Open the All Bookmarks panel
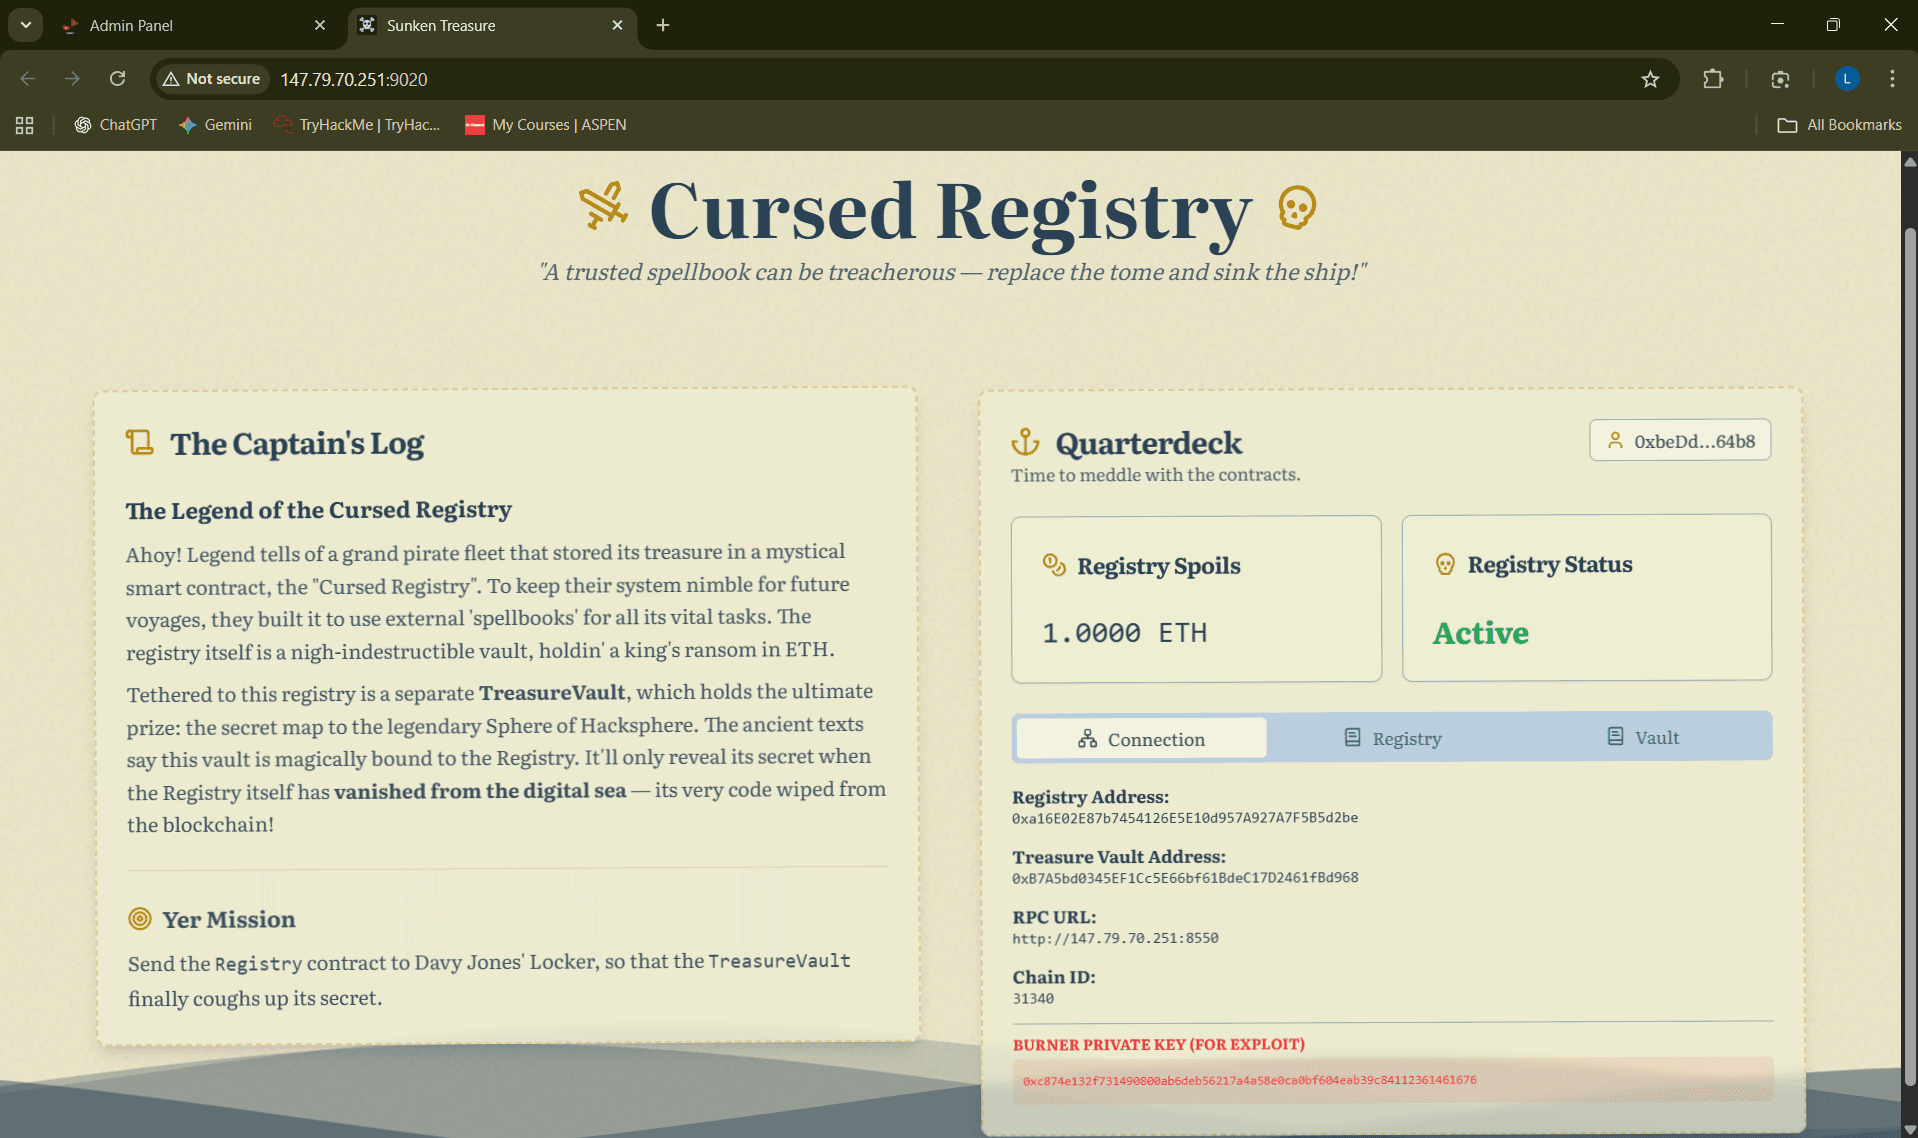Viewport: 1918px width, 1138px height. (x=1839, y=124)
